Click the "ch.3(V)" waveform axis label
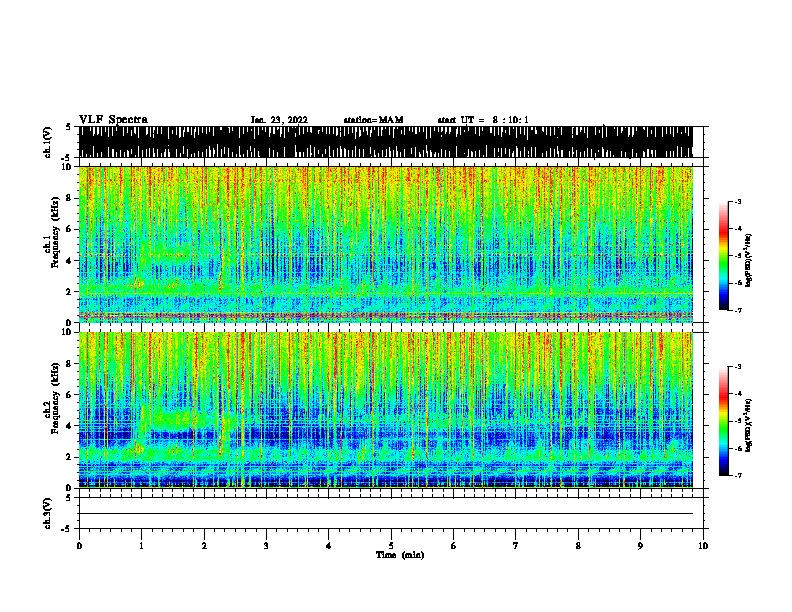The height and width of the screenshot is (612, 792). click(47, 513)
